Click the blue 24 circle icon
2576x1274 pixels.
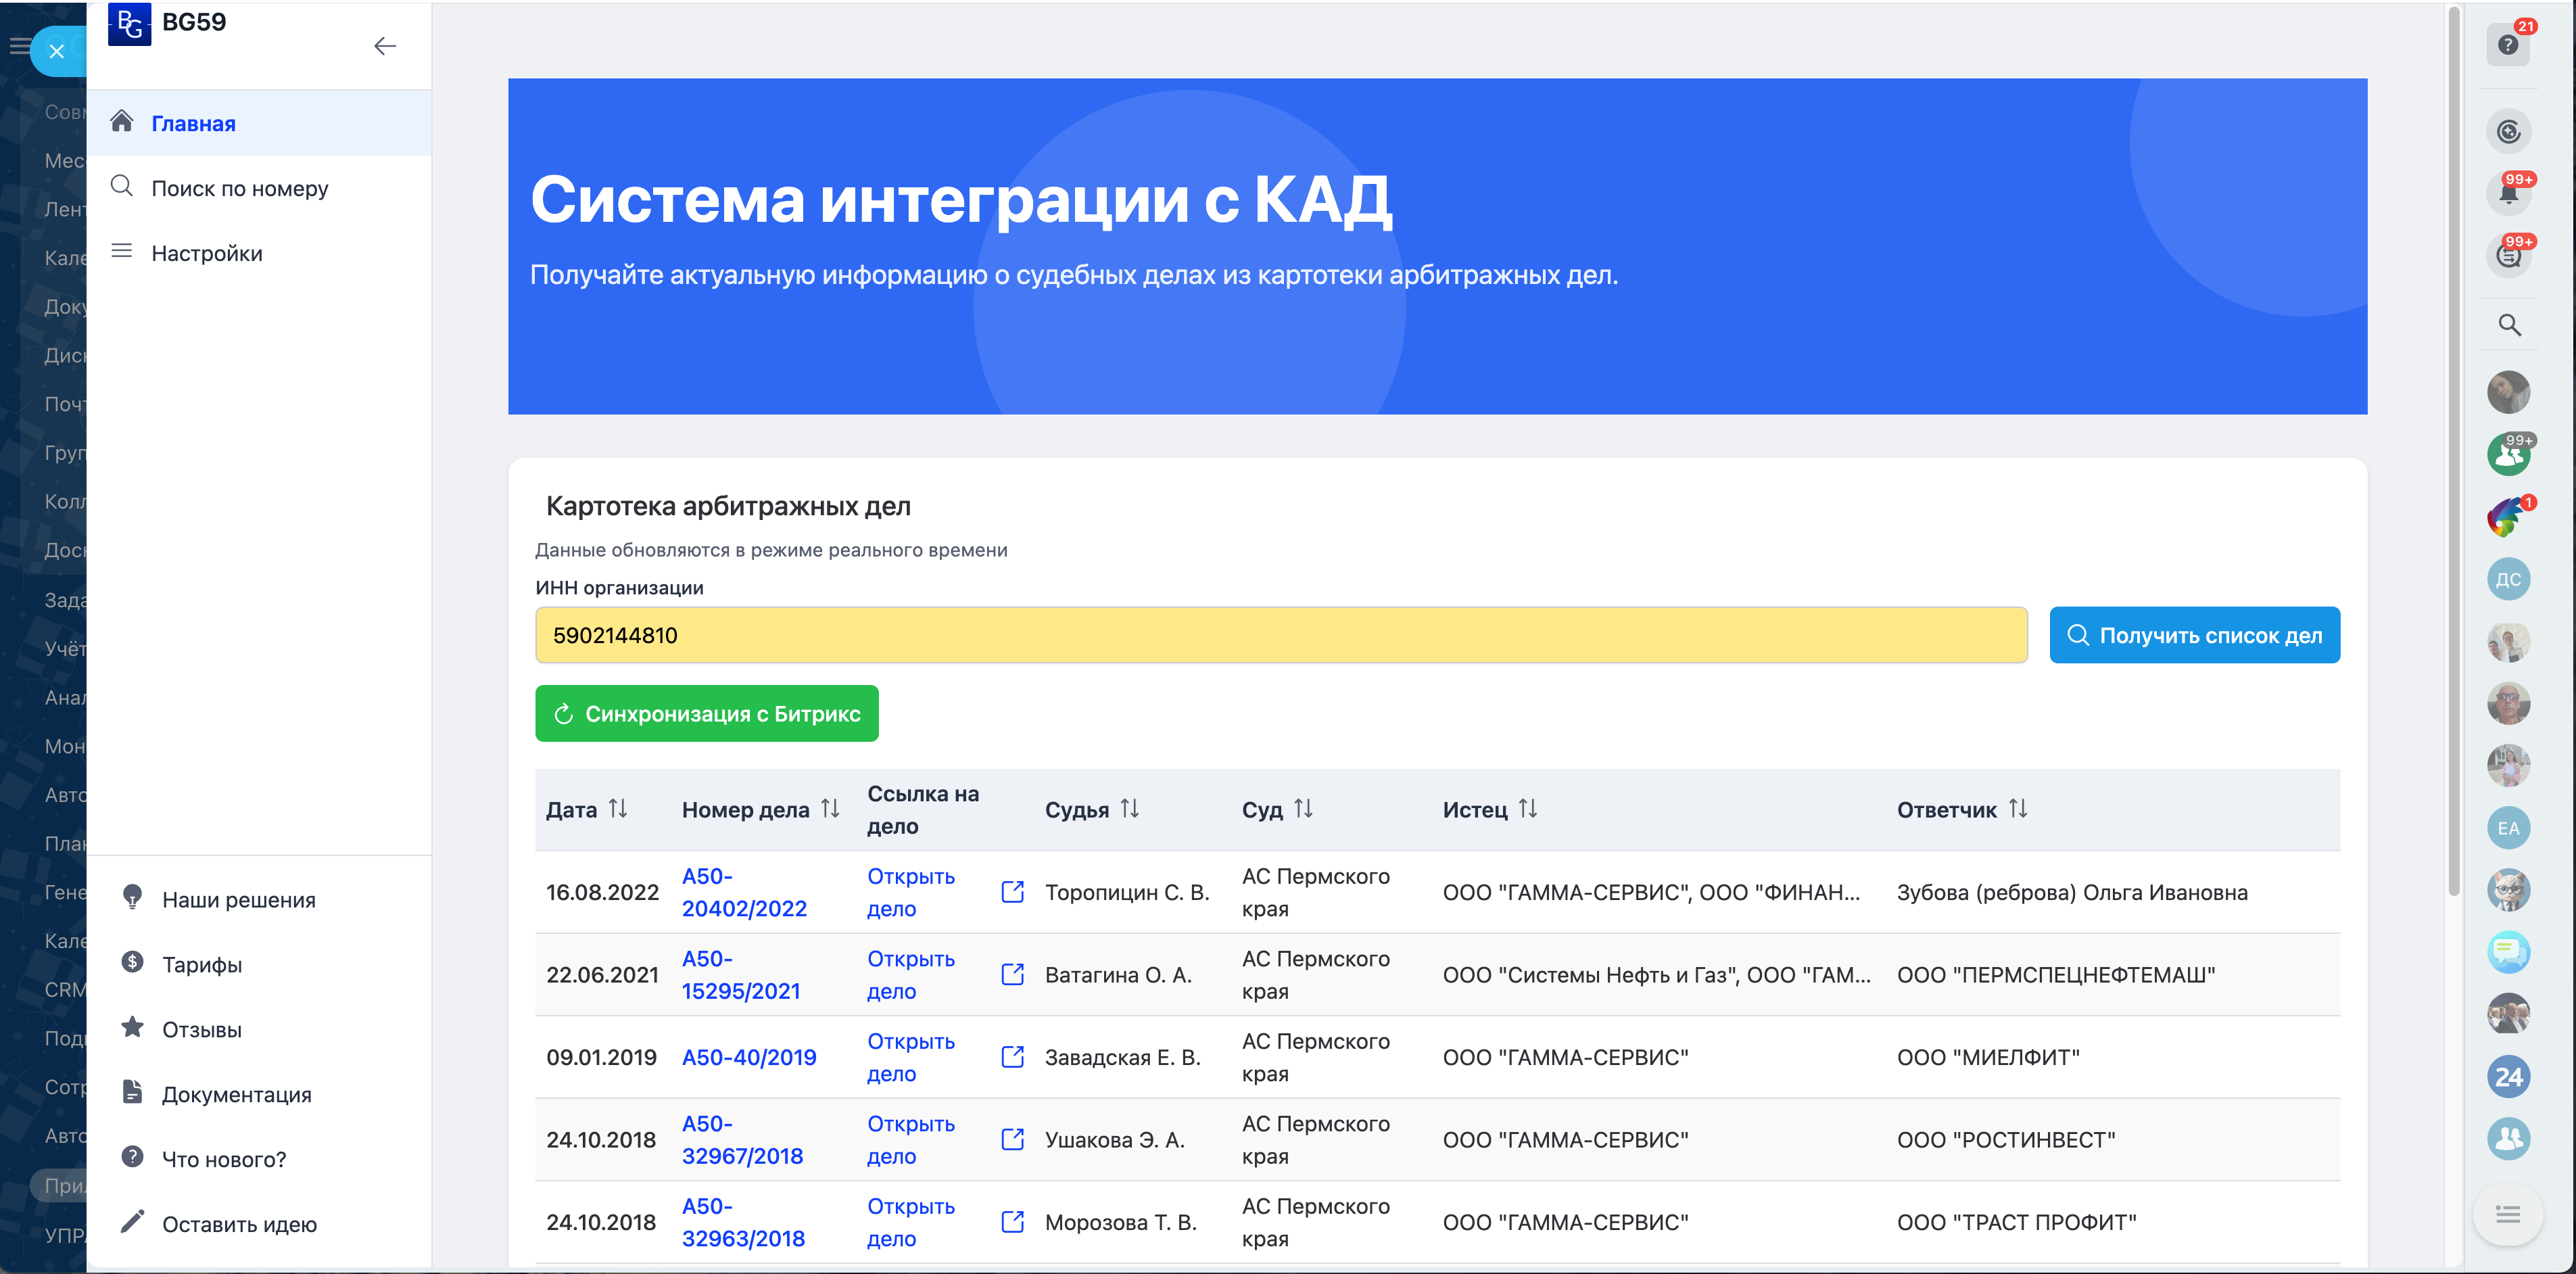2508,1077
